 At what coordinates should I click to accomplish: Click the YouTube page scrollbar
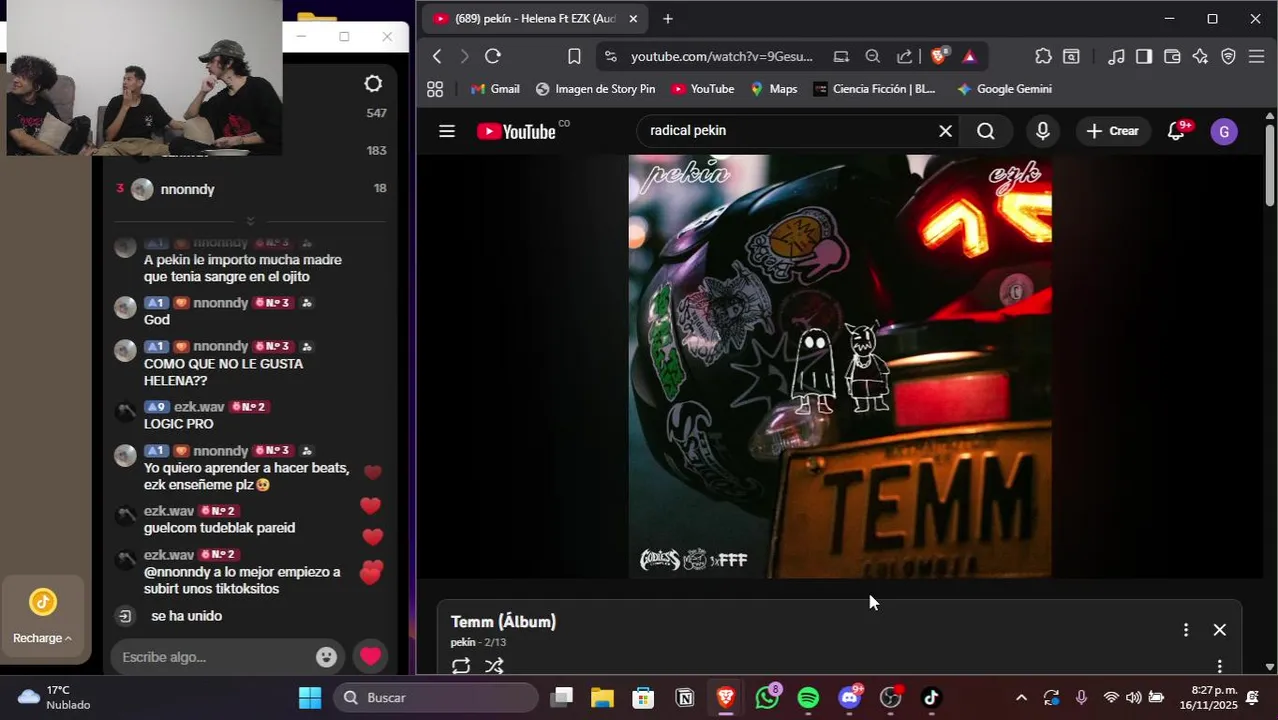pos(1270,167)
